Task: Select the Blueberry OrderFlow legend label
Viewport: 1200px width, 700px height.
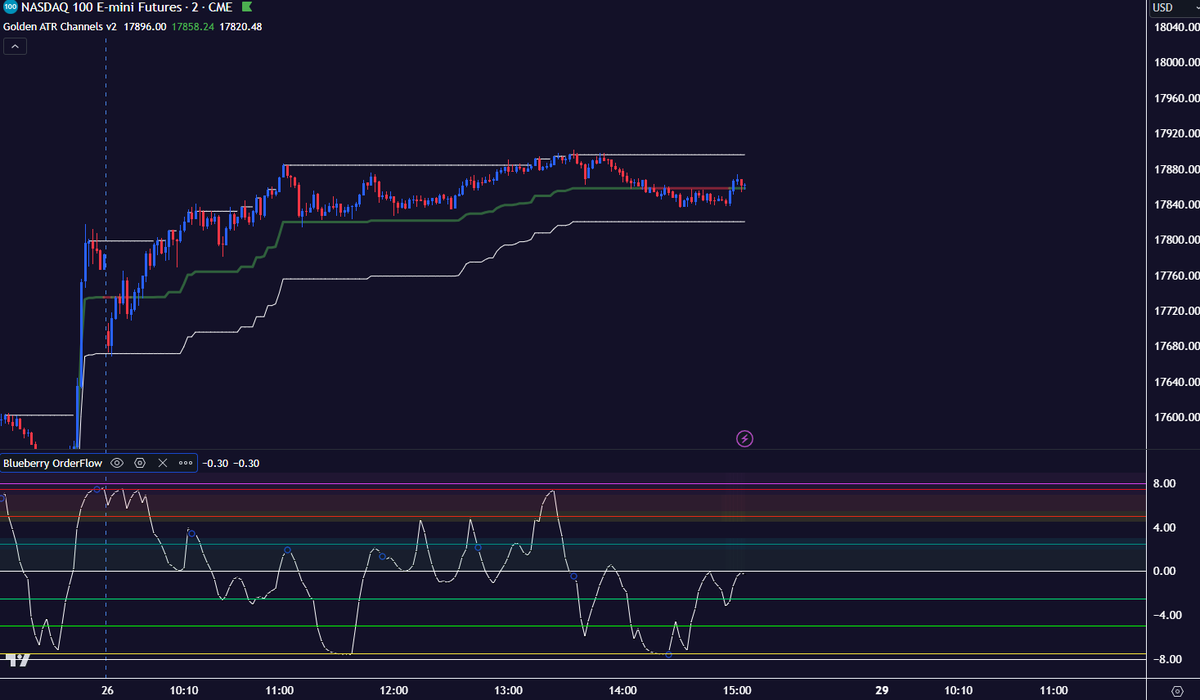Action: coord(53,463)
